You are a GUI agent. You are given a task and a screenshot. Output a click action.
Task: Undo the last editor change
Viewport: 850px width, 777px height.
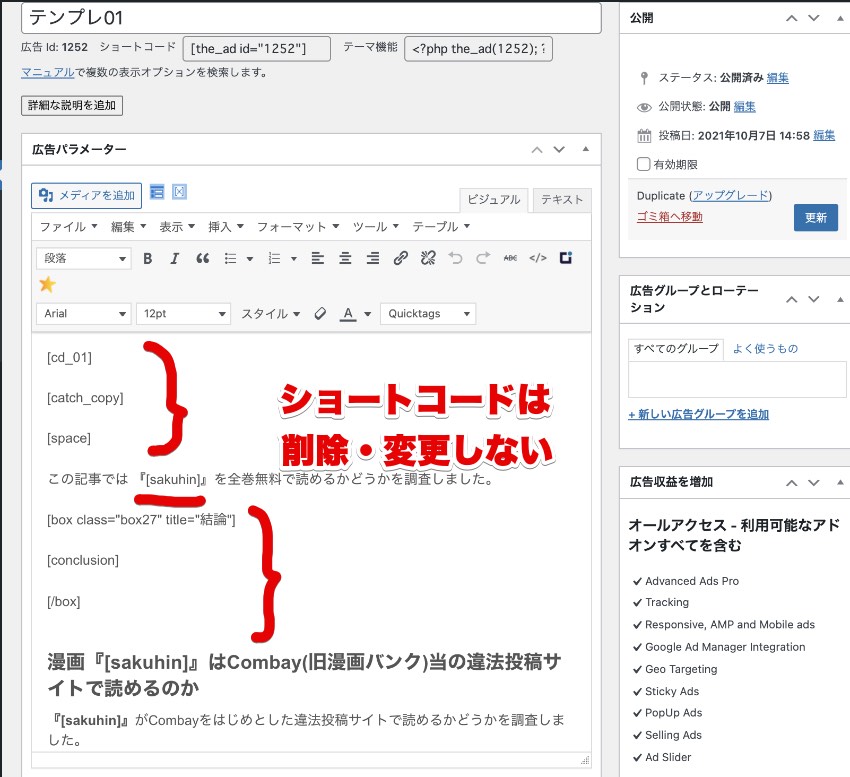coord(454,258)
